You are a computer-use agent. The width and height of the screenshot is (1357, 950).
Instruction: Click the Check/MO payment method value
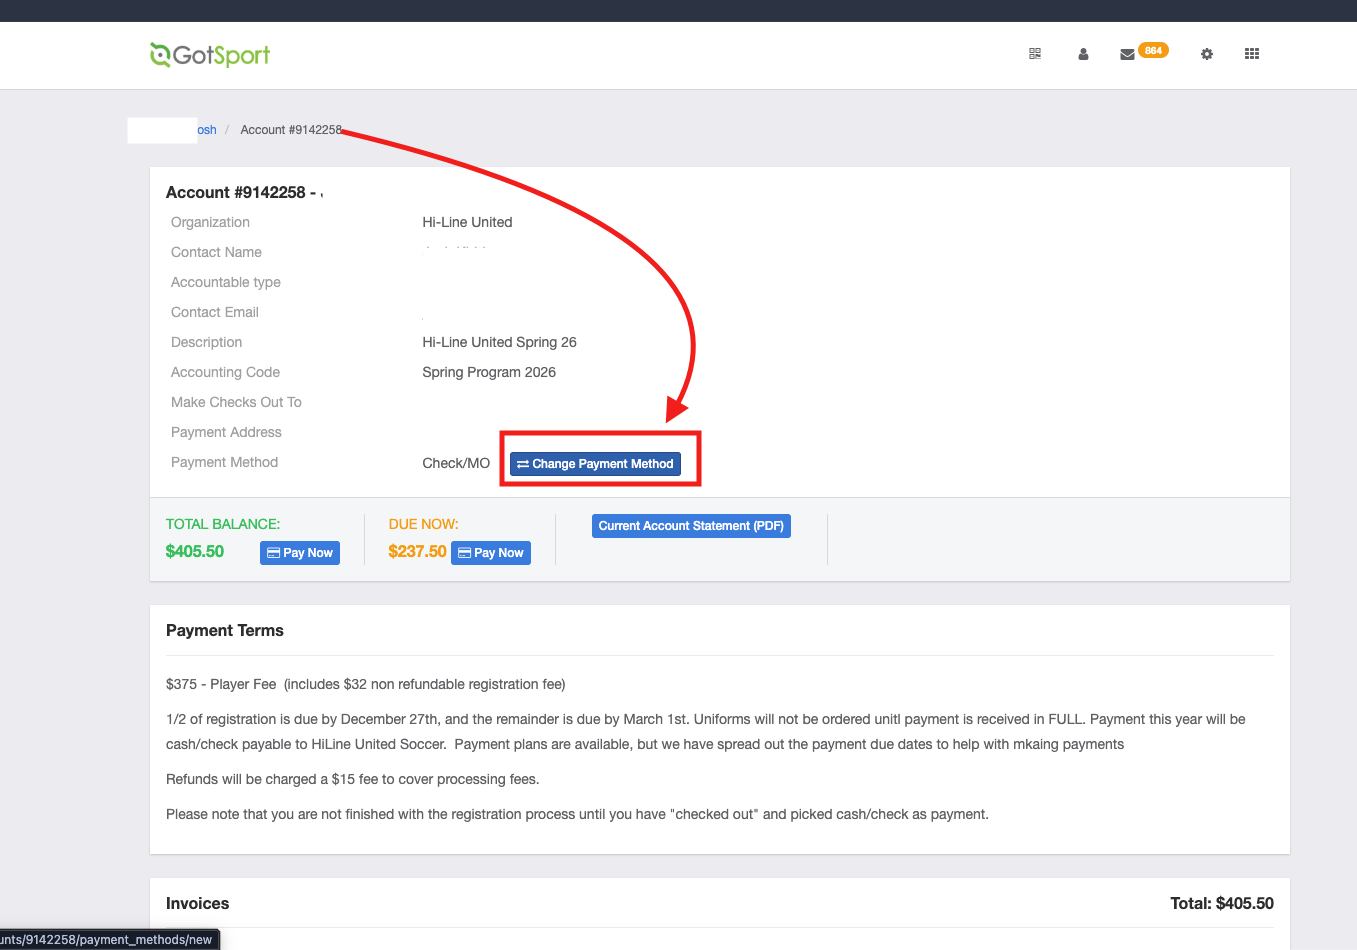click(x=456, y=464)
